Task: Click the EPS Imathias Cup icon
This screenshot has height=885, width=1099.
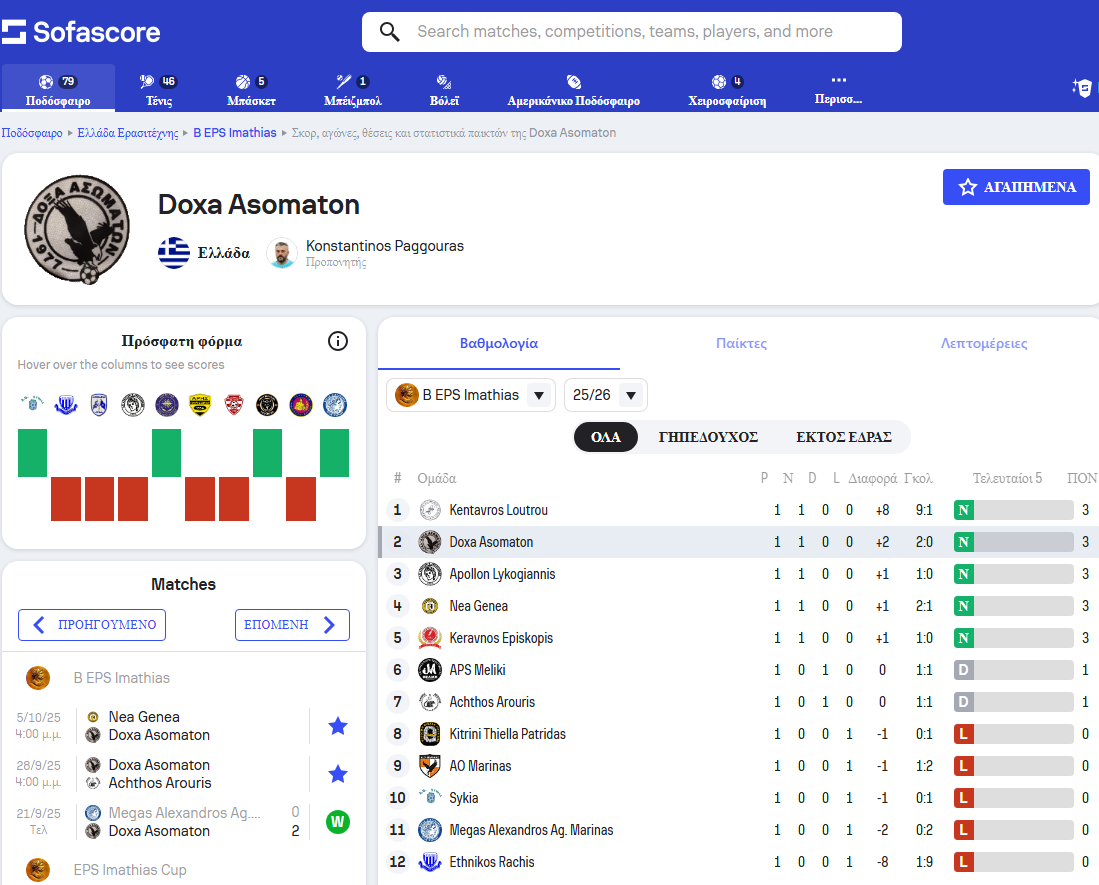Action: click(x=38, y=870)
